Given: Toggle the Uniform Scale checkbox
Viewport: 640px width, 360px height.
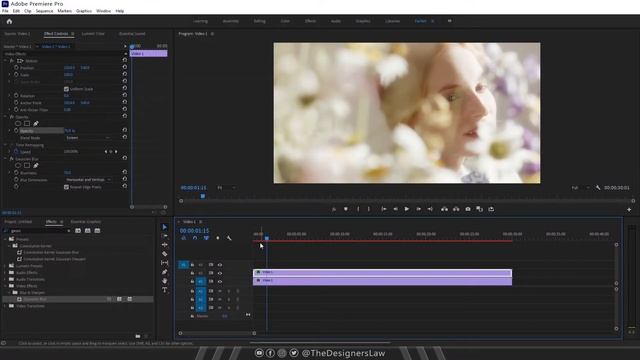Looking at the screenshot, I should coord(66,89).
